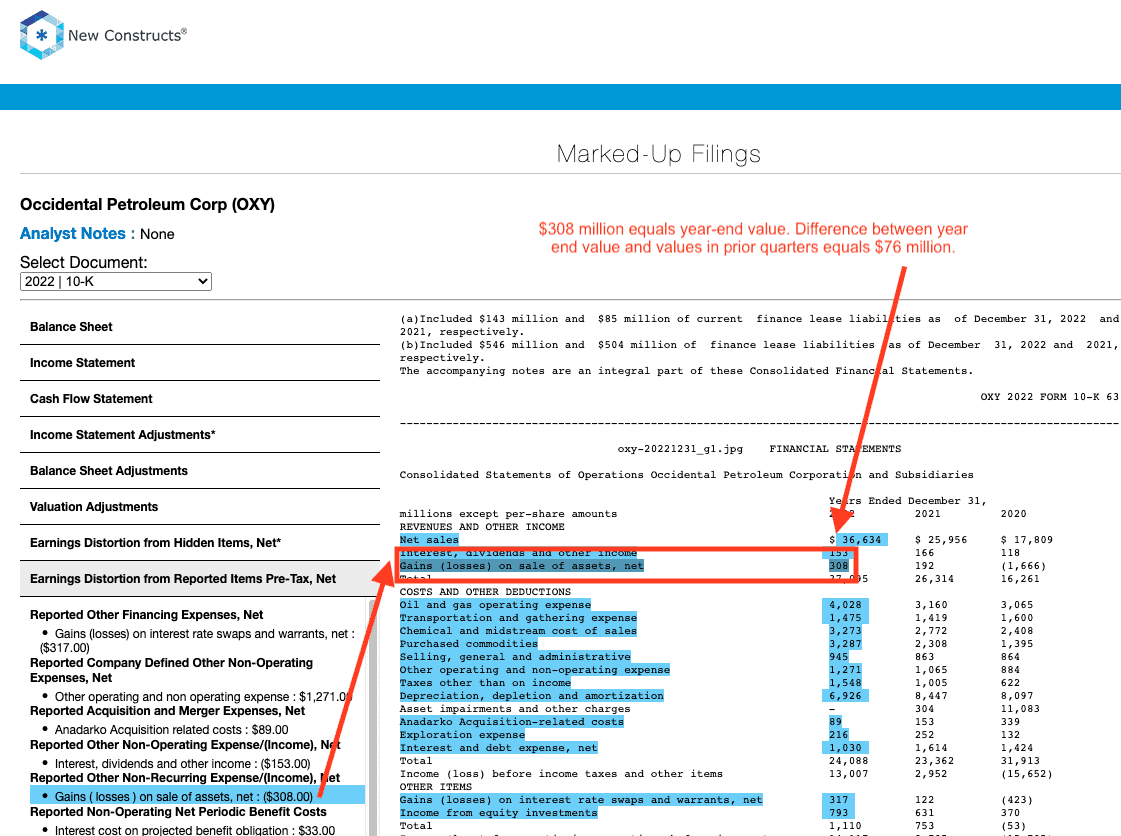The width and height of the screenshot is (1121, 836).
Task: Click the highlighted 4,028 value
Action: coord(845,605)
